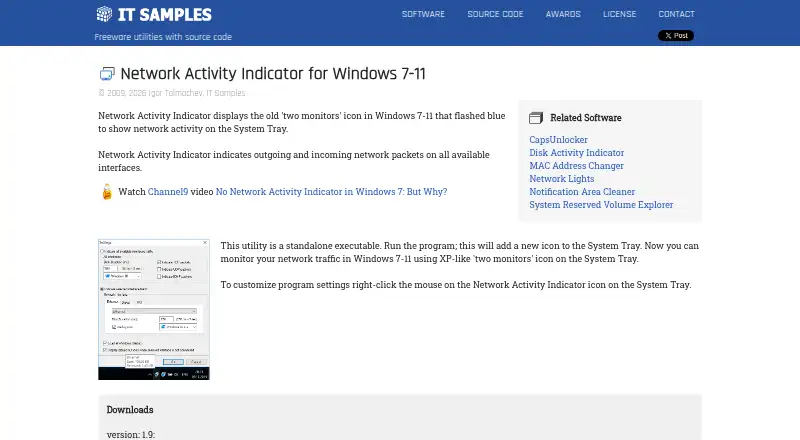Click the bottle icon beside Watch Channel9
The width and height of the screenshot is (800, 440).
tap(107, 191)
